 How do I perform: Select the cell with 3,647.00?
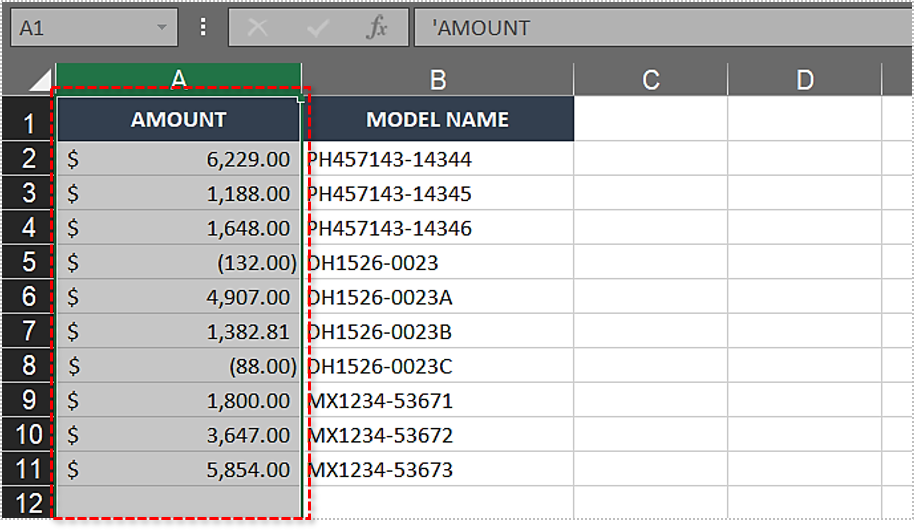pos(178,434)
